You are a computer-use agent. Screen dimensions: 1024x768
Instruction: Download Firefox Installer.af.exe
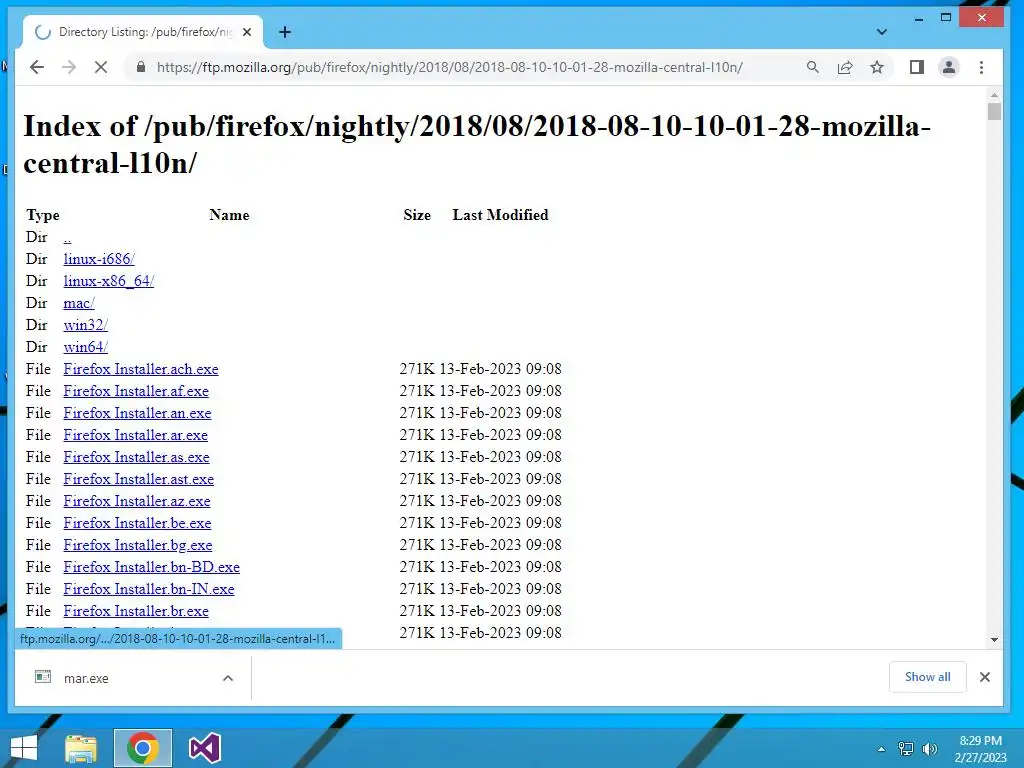[x=136, y=391]
